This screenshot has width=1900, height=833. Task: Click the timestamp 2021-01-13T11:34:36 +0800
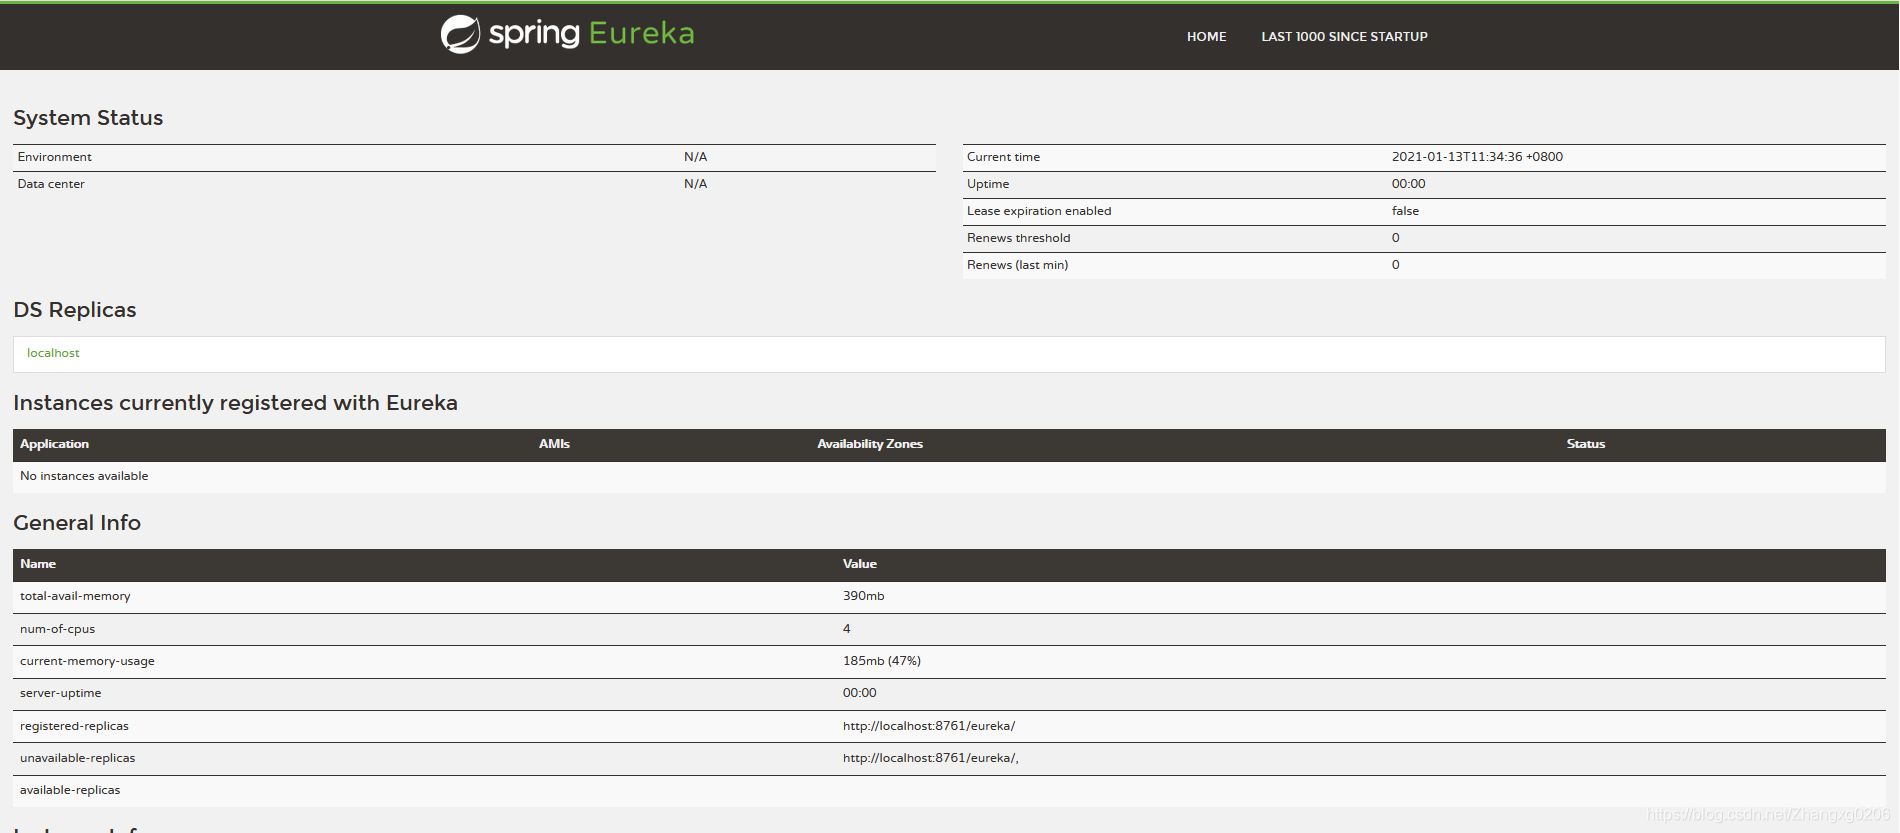point(1477,157)
